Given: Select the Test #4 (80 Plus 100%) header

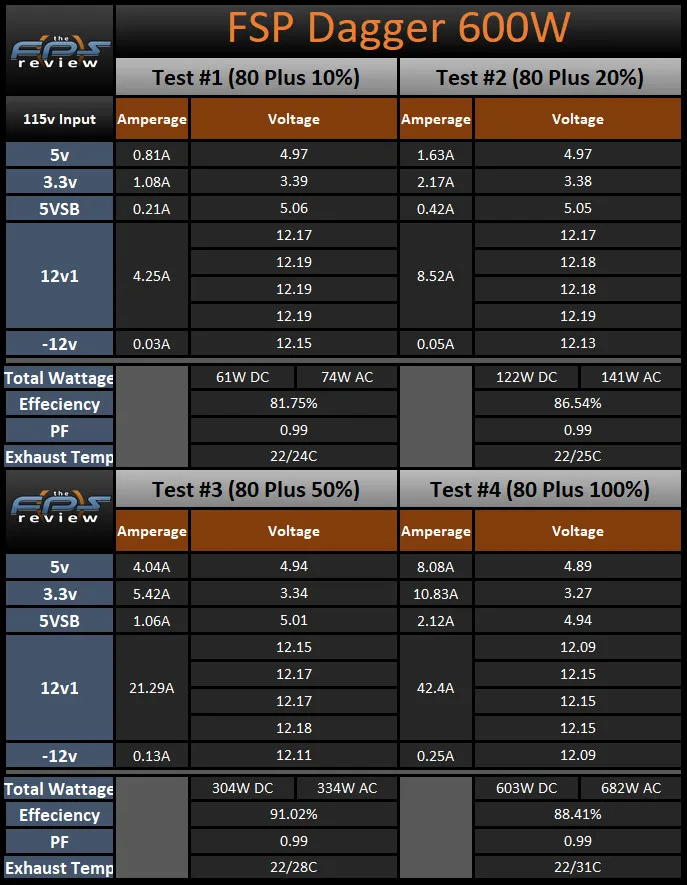Looking at the screenshot, I should point(540,489).
